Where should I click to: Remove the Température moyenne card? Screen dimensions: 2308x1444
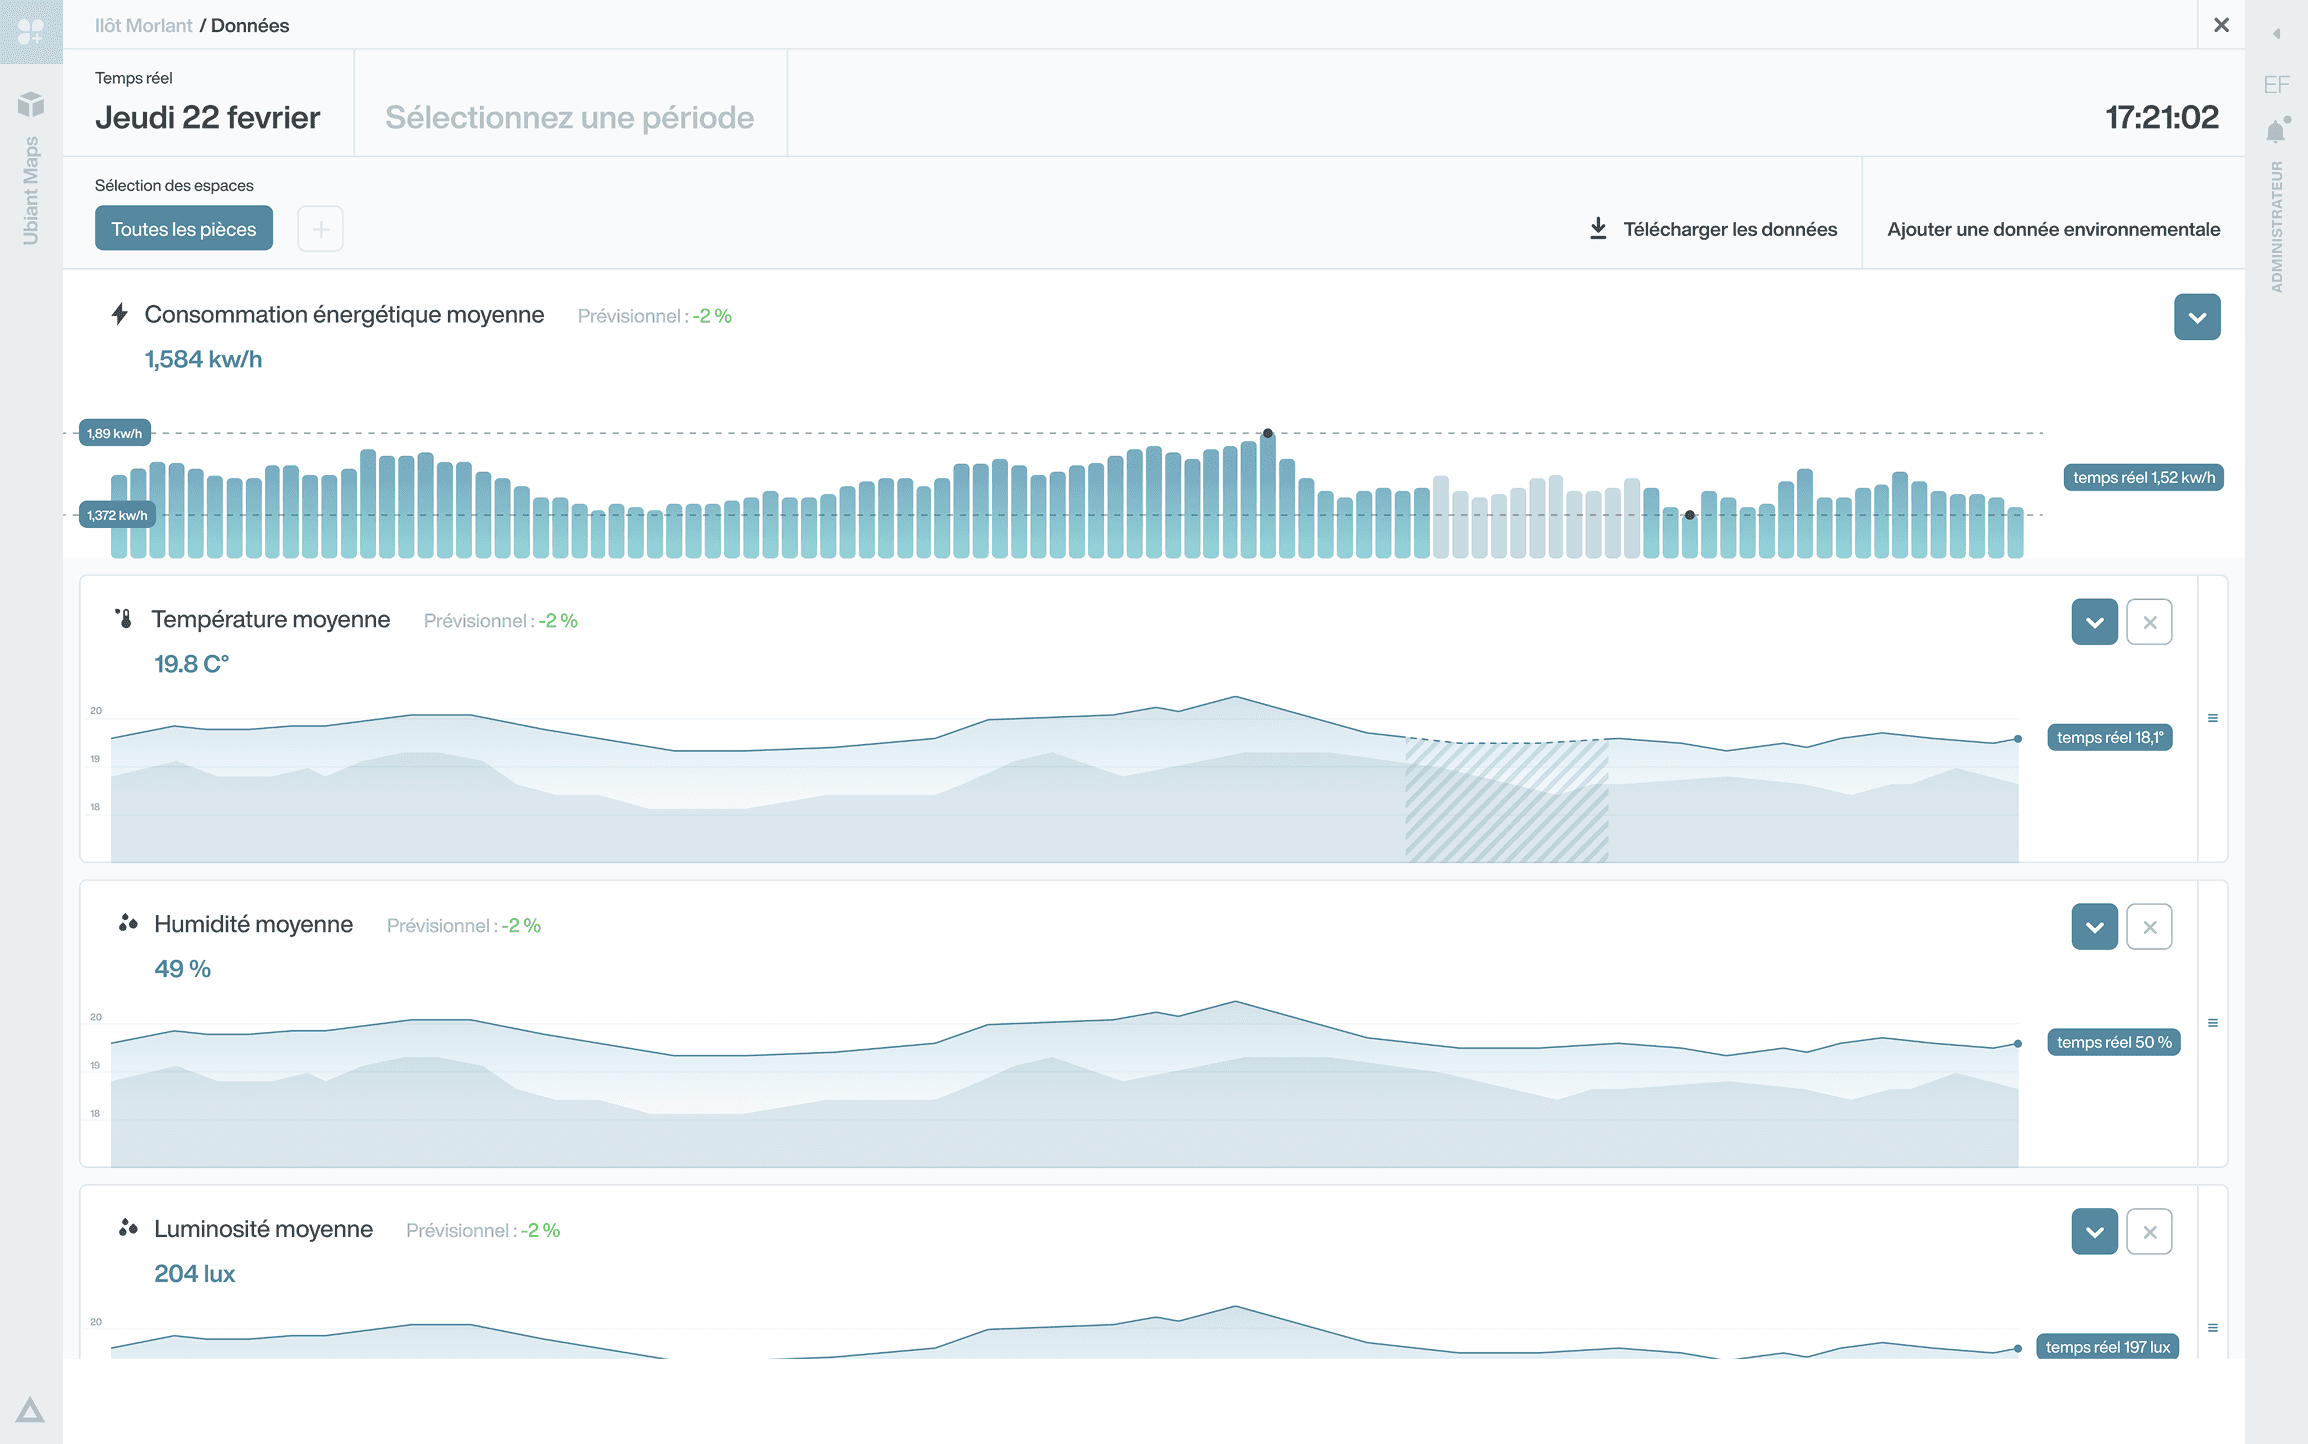click(x=2149, y=622)
